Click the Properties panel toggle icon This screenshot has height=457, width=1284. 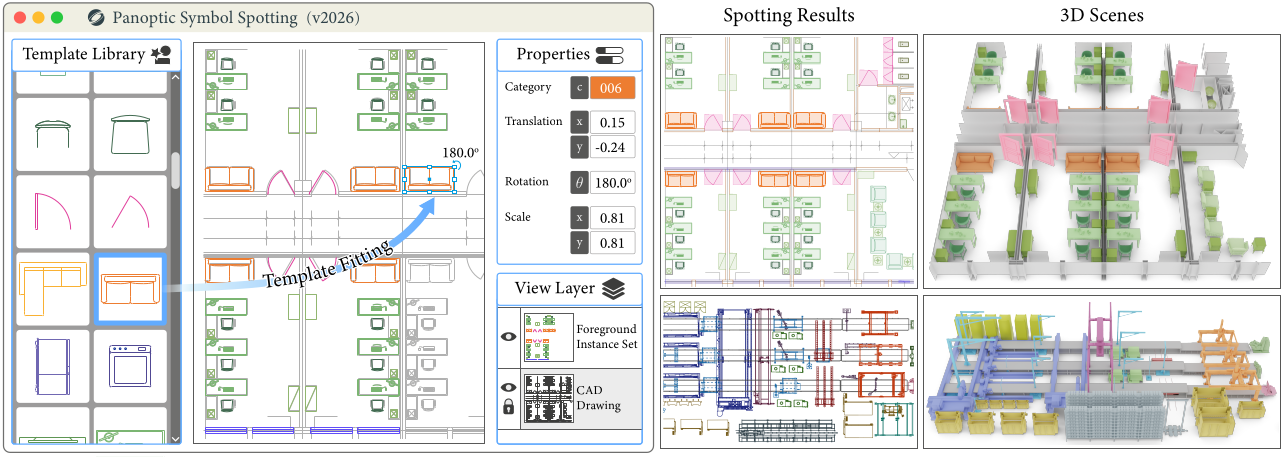(x=608, y=54)
